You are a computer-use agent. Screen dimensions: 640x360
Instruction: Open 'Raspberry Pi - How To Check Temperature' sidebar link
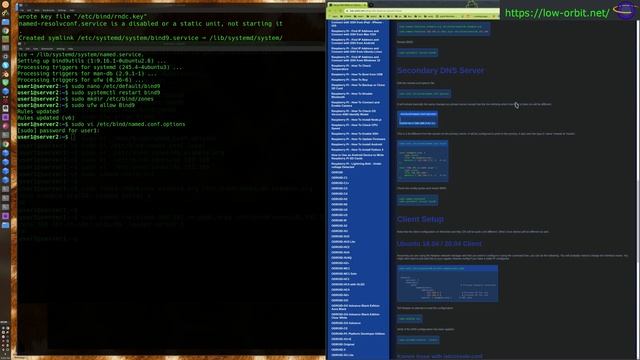tap(351, 67)
